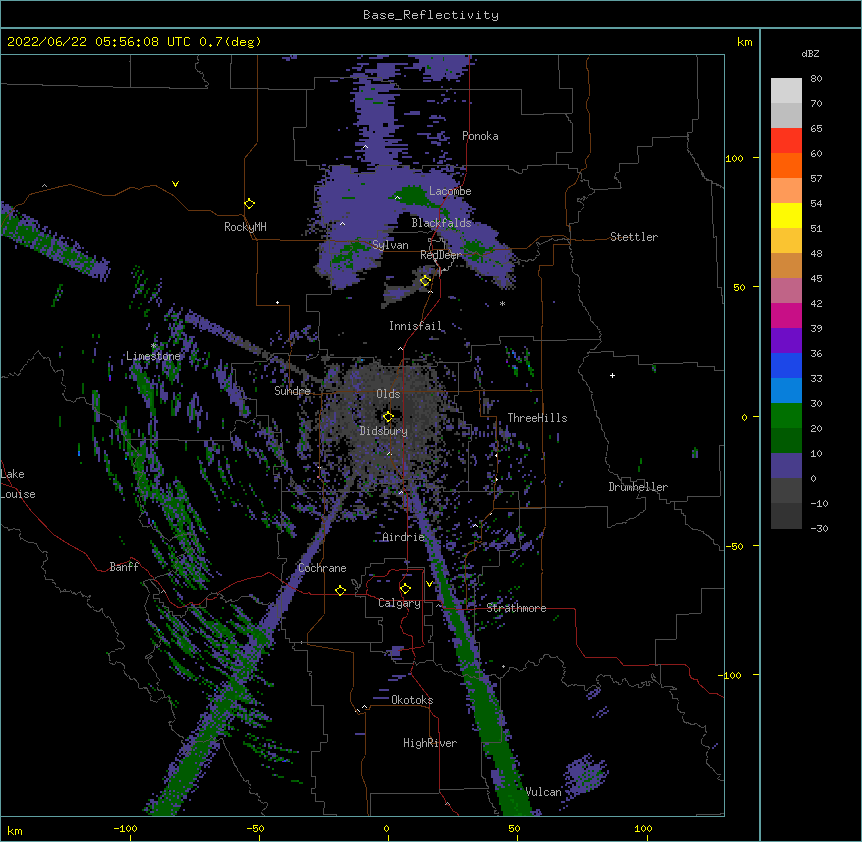Select the Didsbury label

tap(384, 431)
